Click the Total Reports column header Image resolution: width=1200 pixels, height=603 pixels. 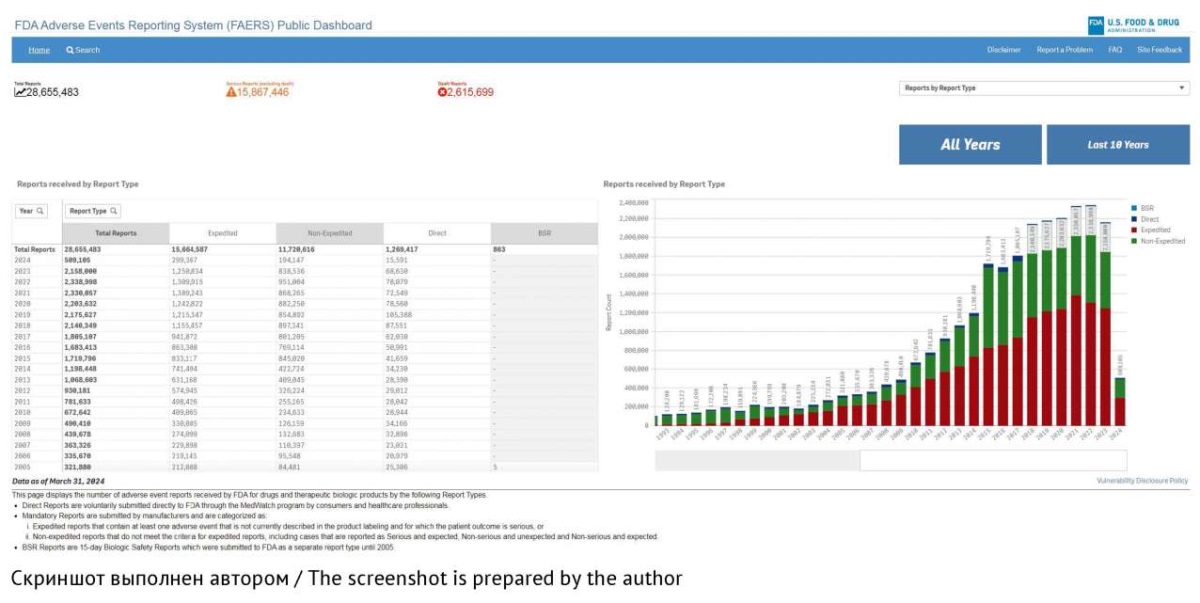(x=116, y=233)
